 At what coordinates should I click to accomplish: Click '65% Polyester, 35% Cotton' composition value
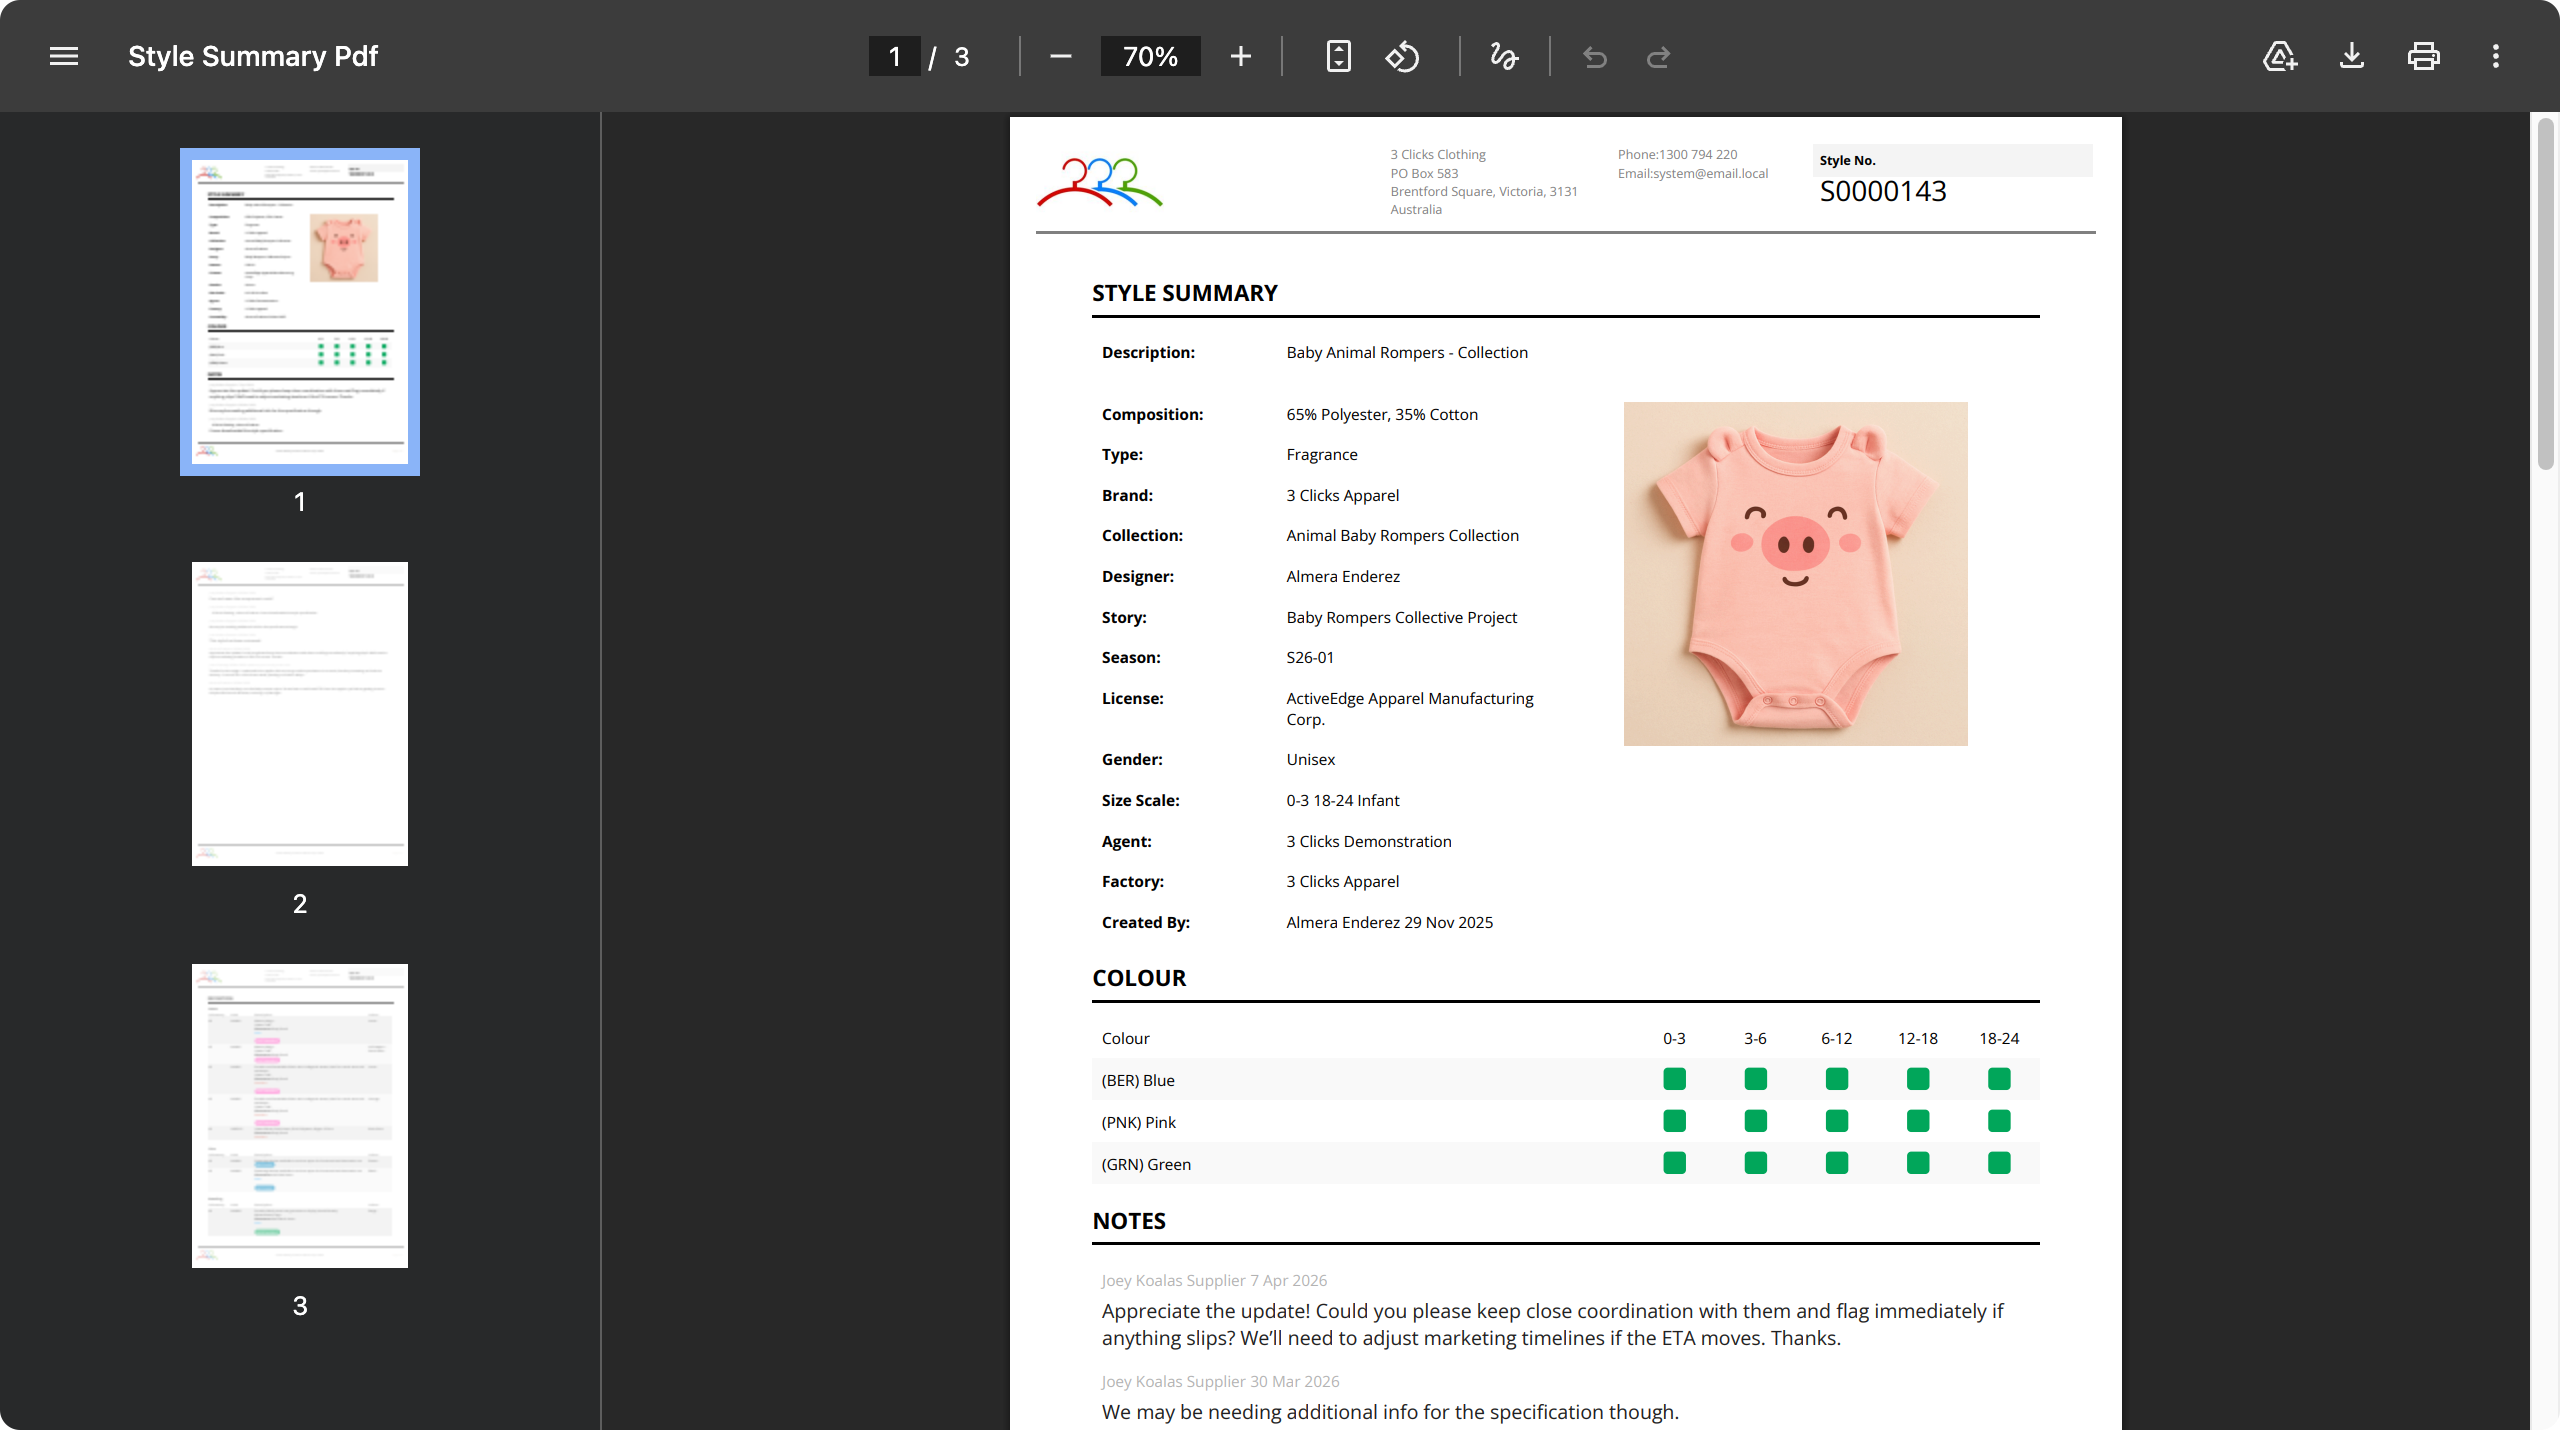pos(1382,414)
